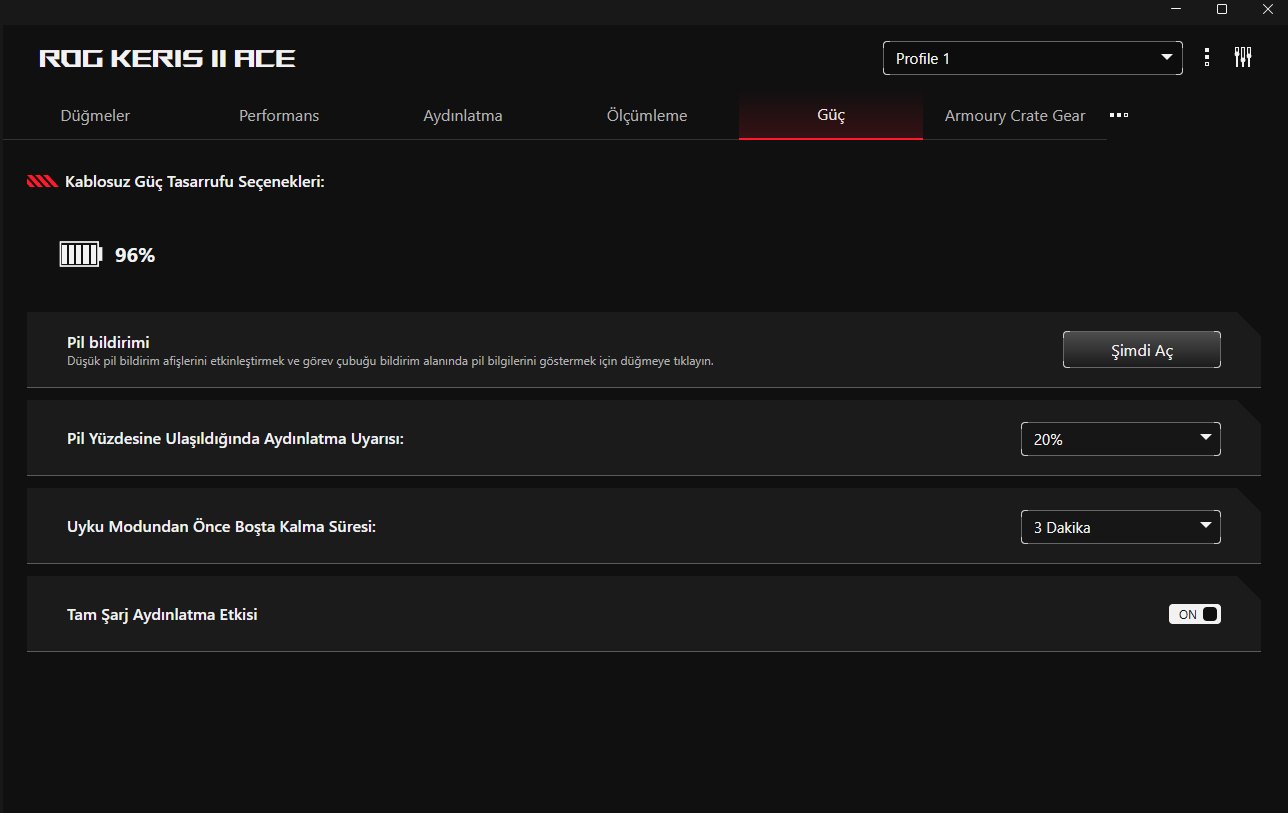Show more tabs via the horizontal ellipsis

[1119, 115]
